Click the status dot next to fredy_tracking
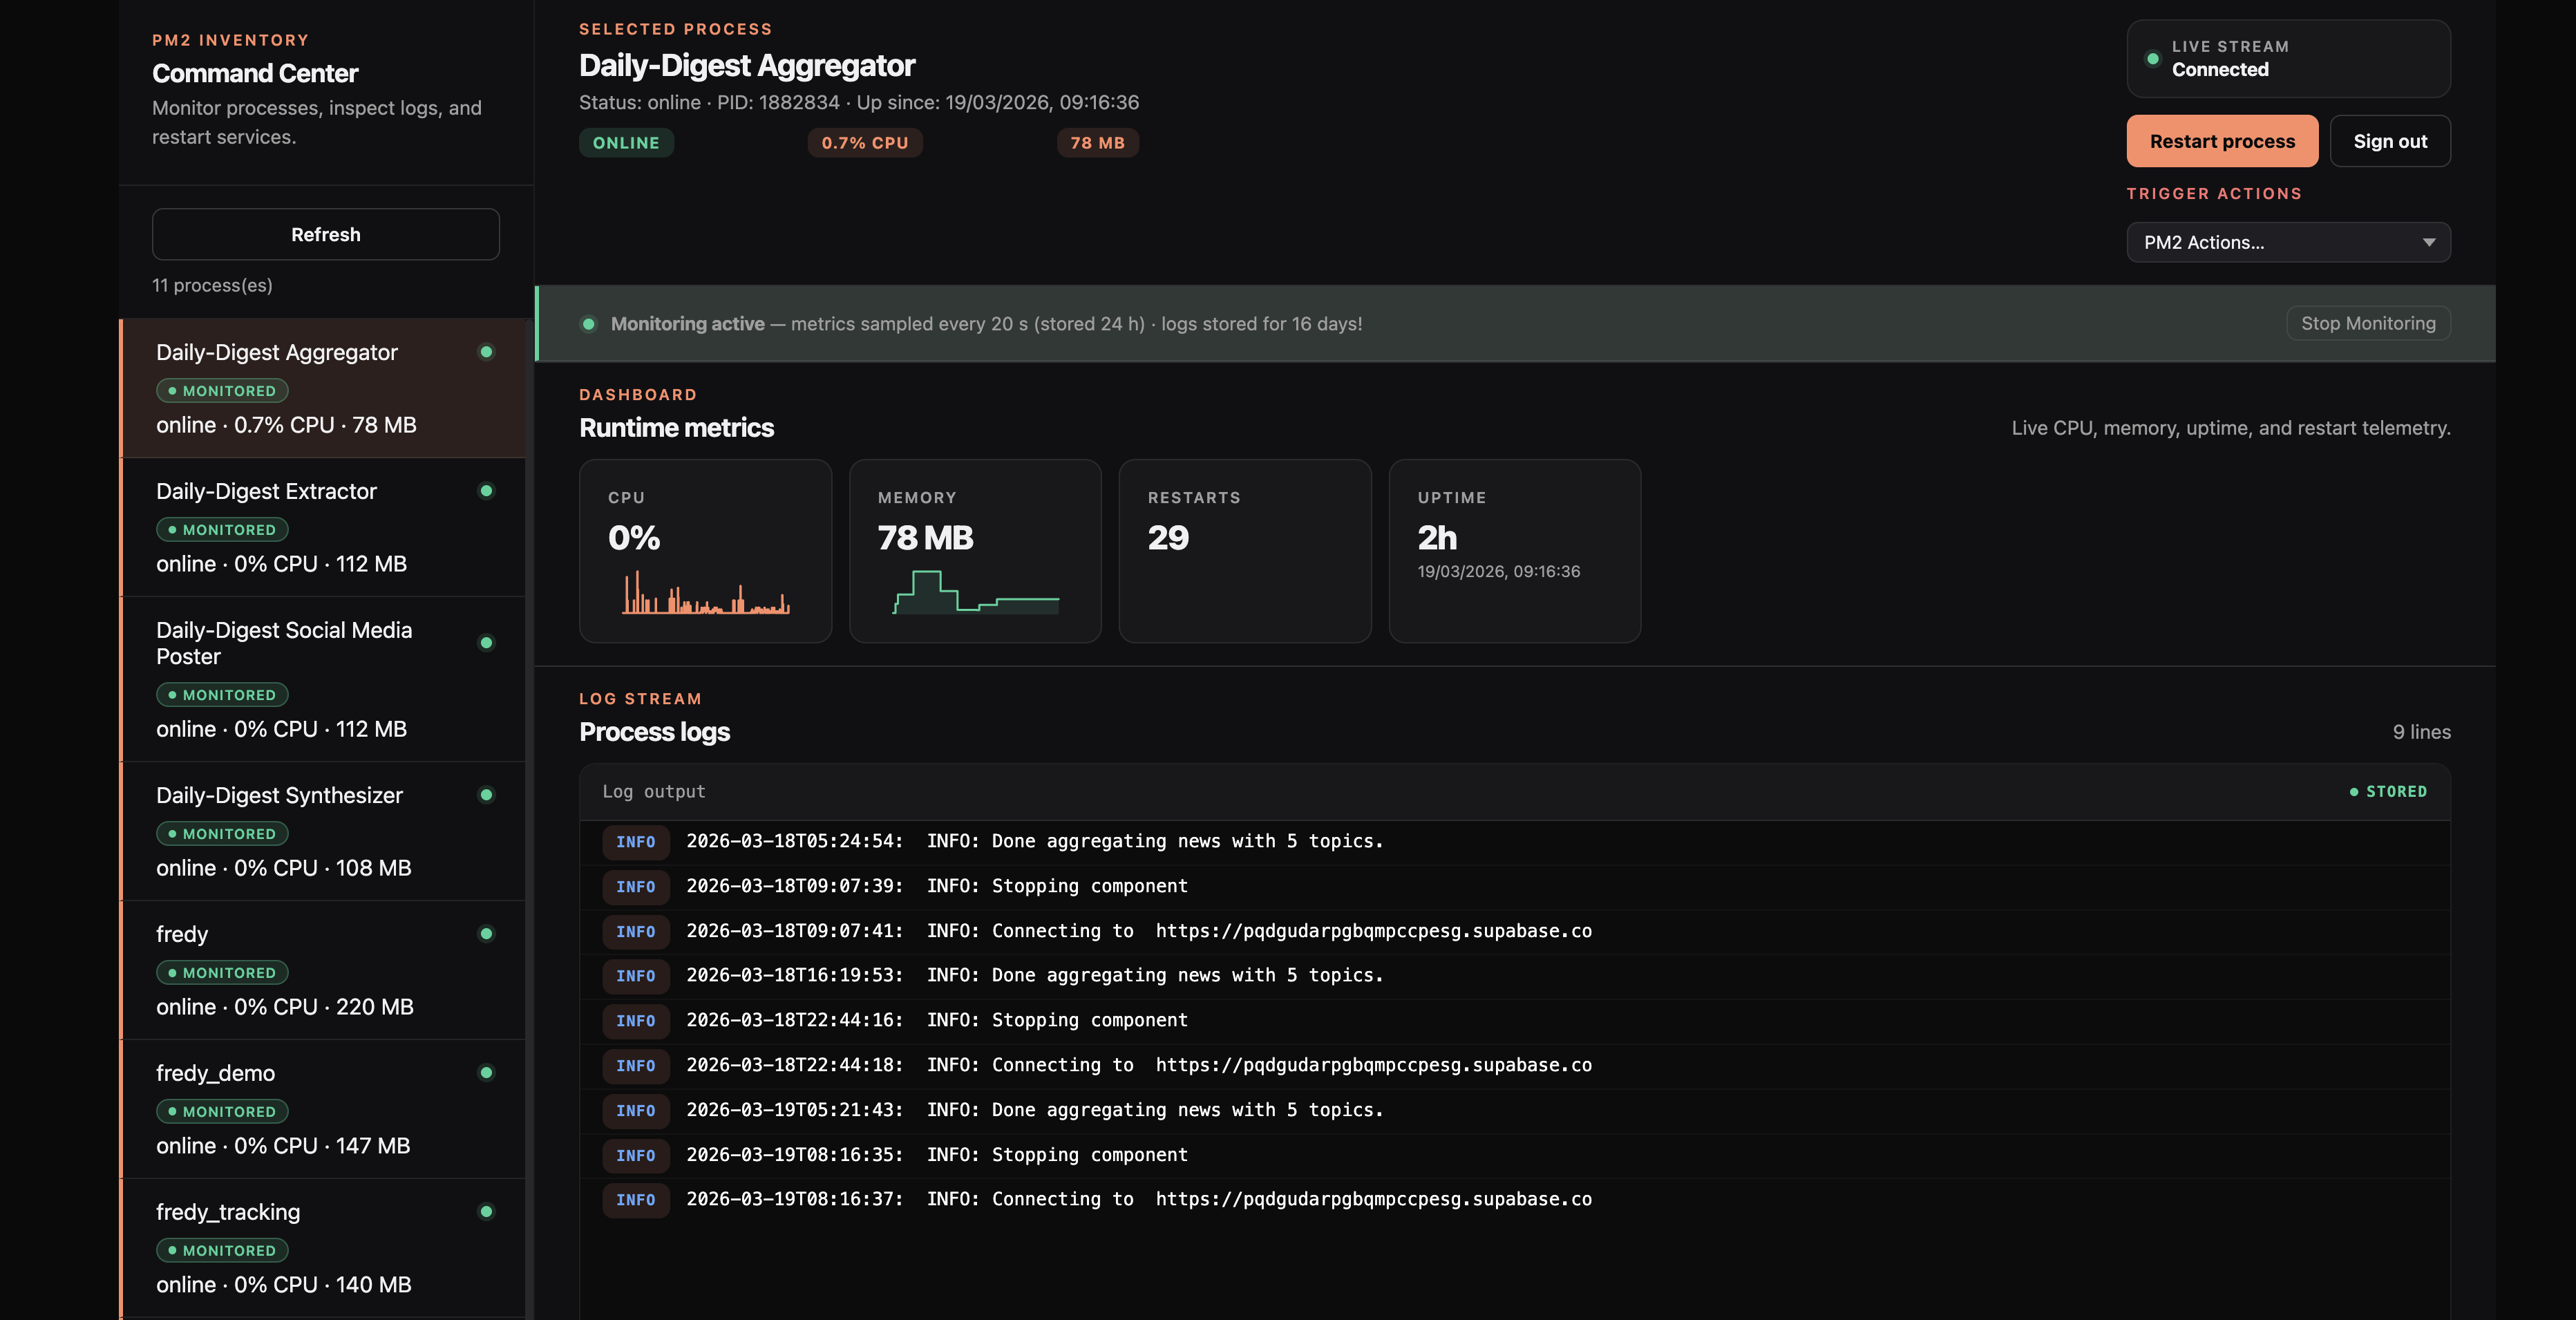The image size is (2576, 1320). (487, 1212)
